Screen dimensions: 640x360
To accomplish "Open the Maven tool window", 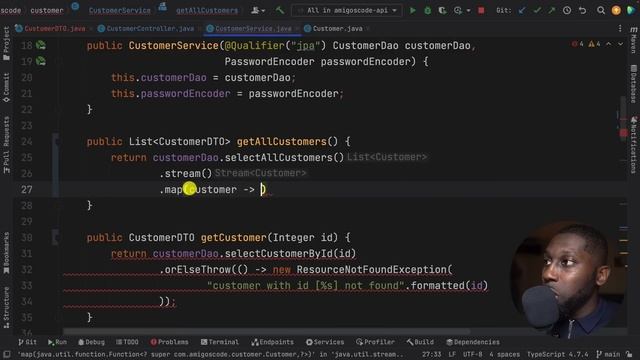I will point(633,40).
